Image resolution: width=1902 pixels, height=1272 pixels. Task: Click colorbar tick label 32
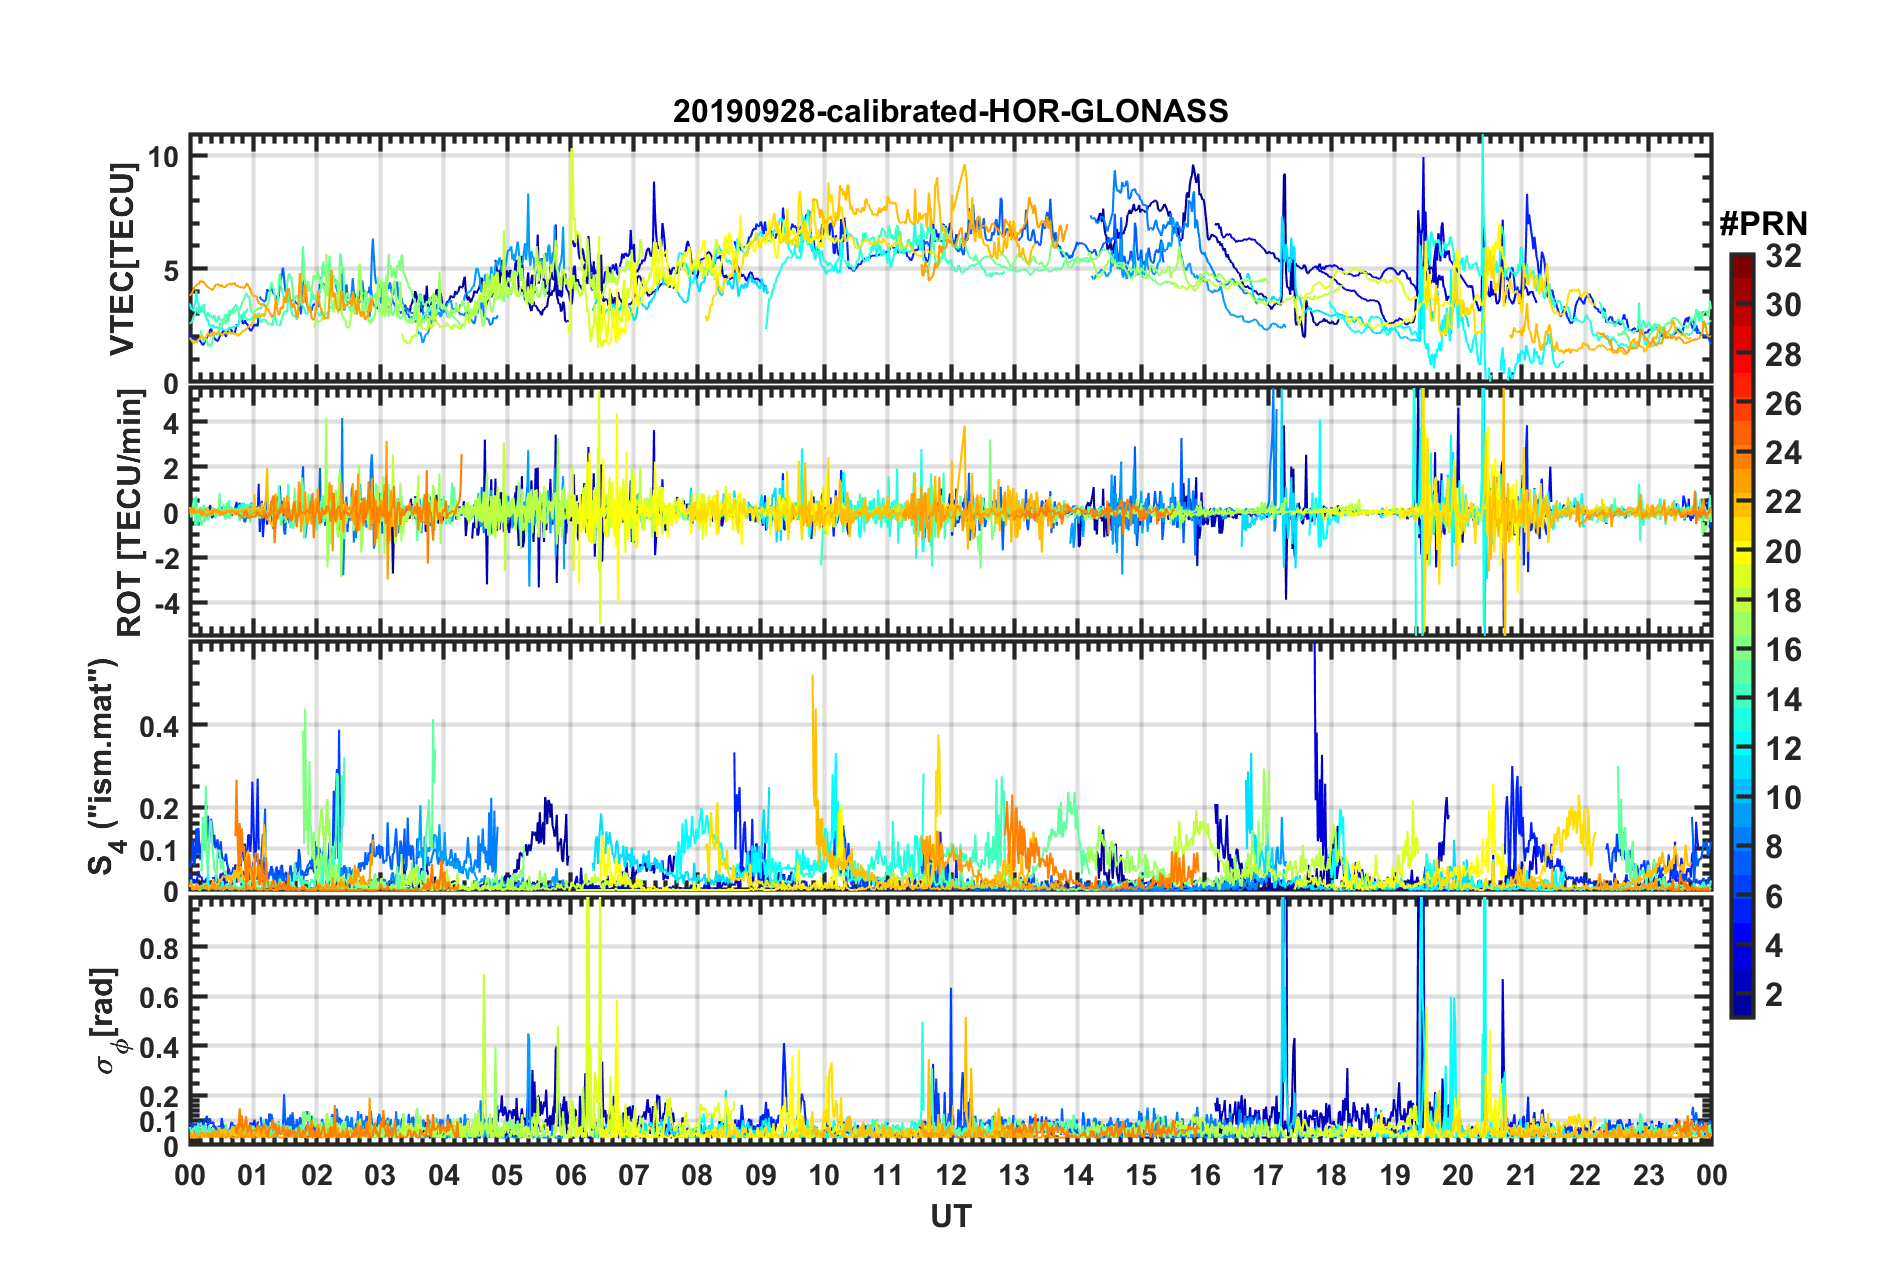click(x=1783, y=256)
